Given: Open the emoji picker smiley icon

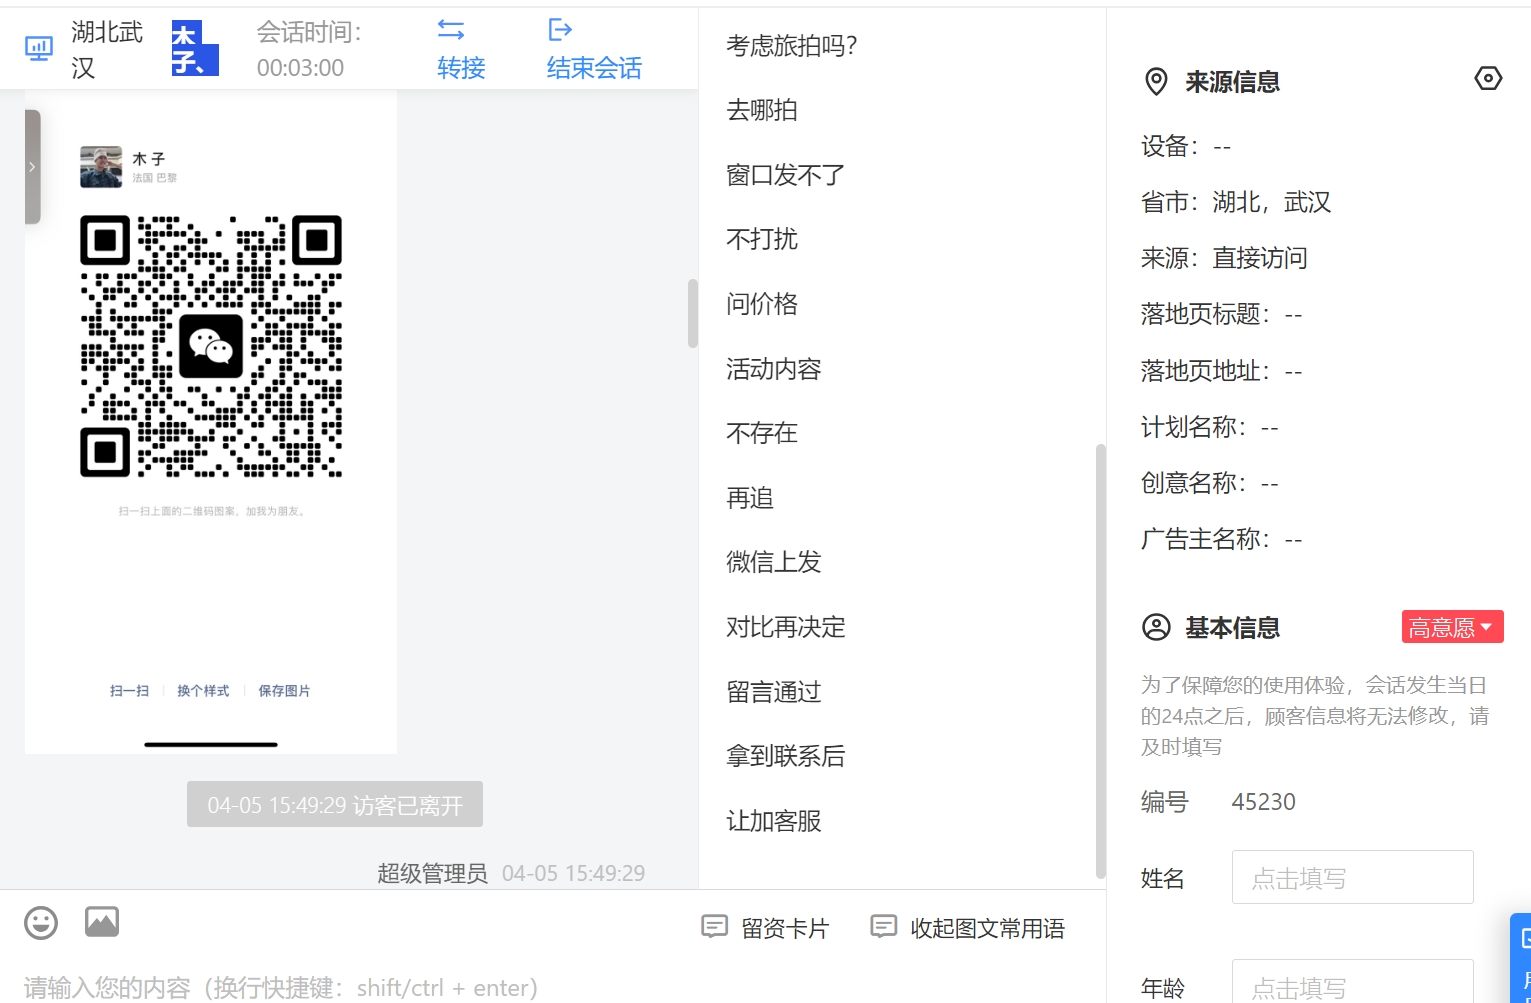Looking at the screenshot, I should pos(41,922).
